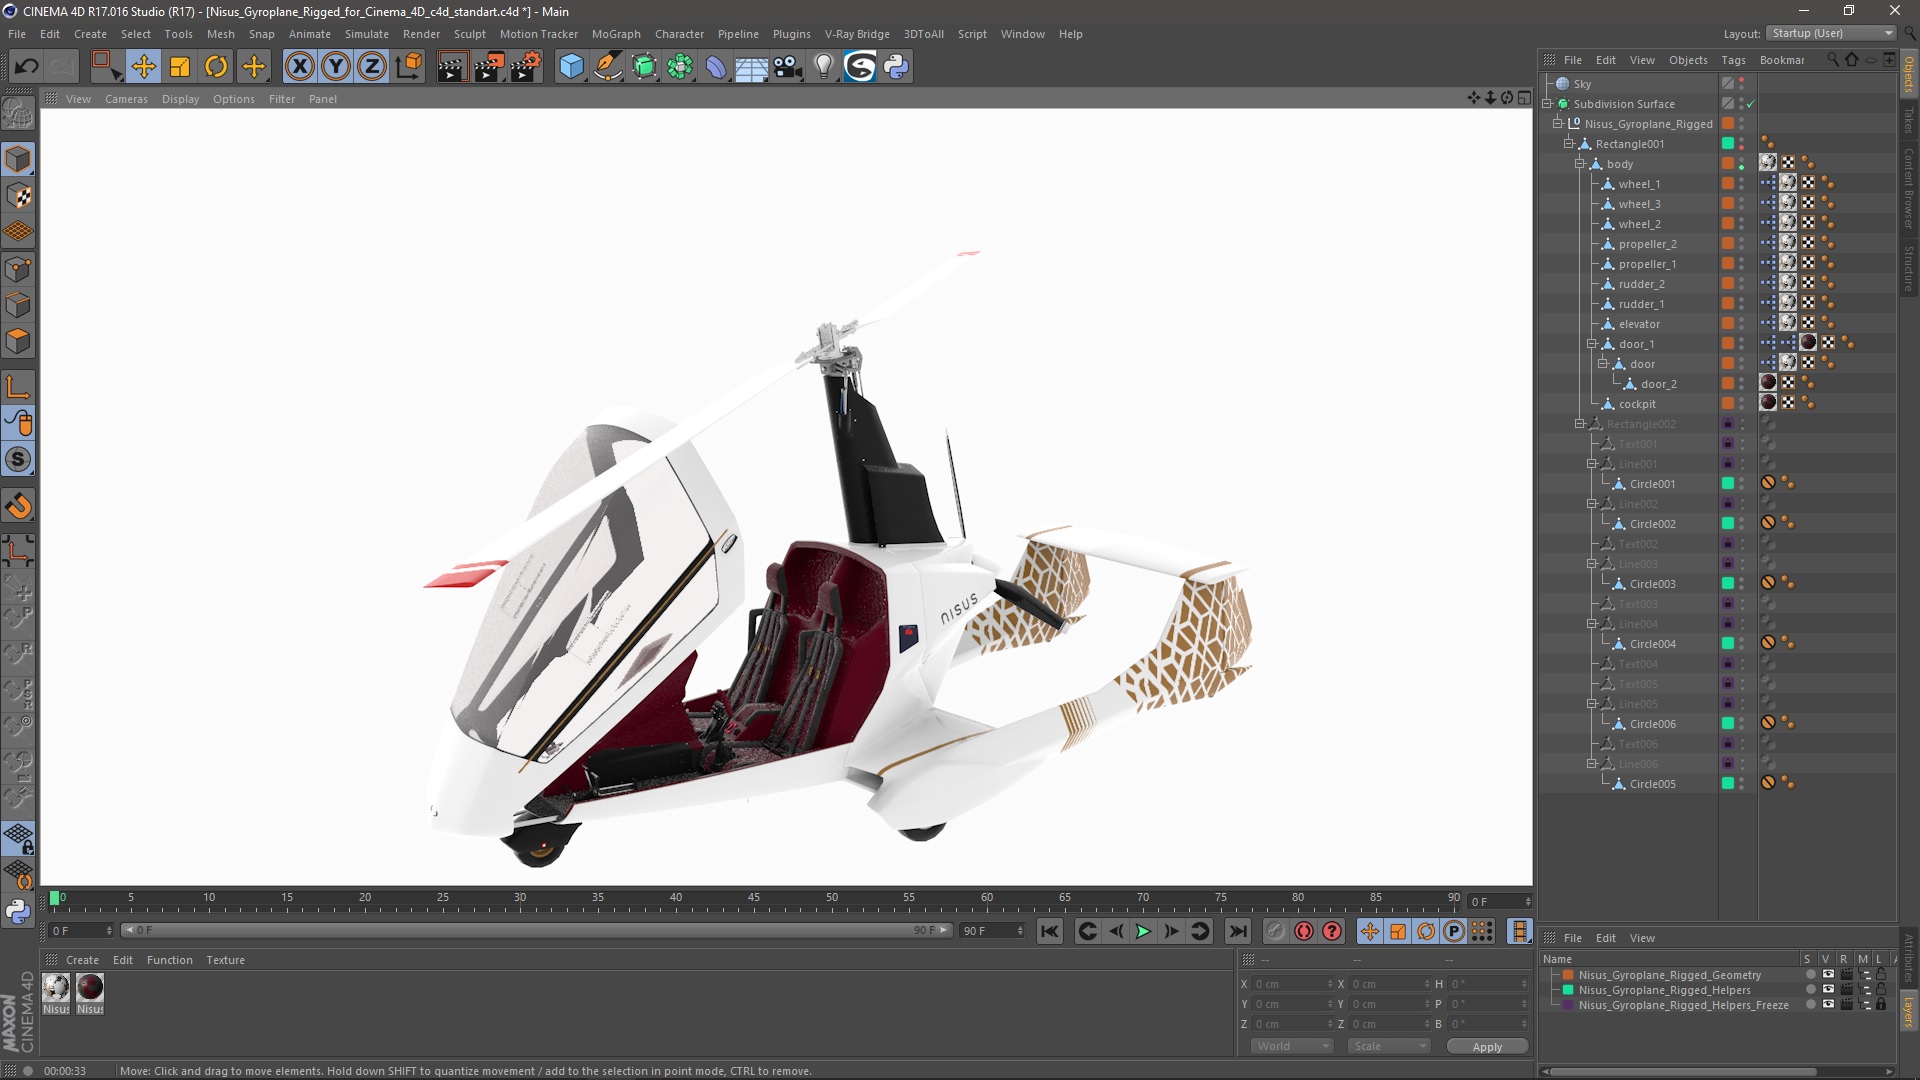
Task: Click Play button in timeline
Action: 1143,931
